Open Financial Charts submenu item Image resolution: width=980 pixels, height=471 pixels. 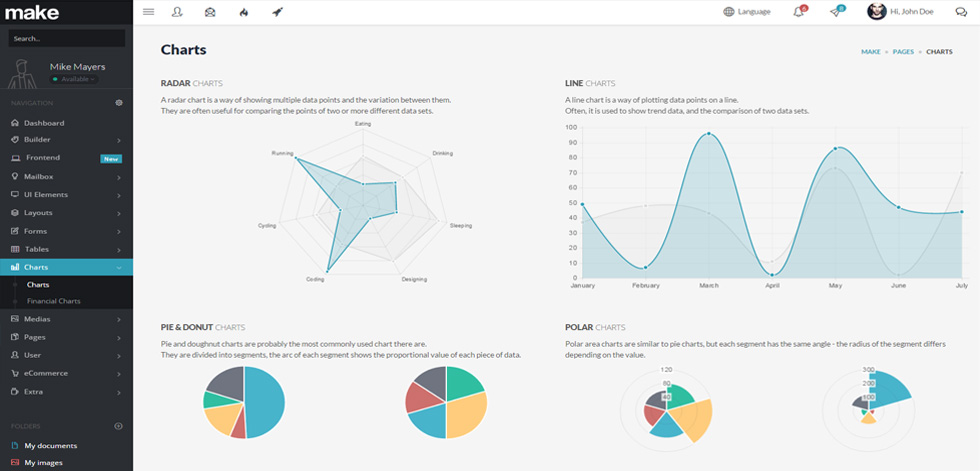tap(54, 301)
